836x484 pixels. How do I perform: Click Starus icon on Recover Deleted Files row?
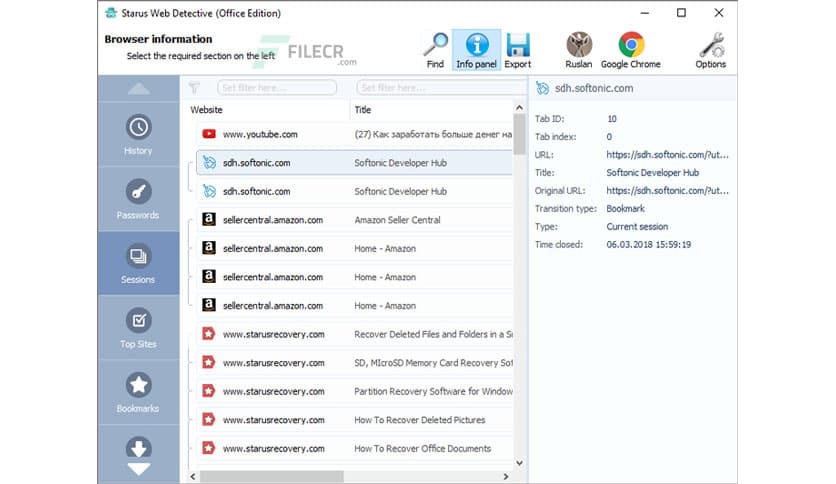pos(208,334)
